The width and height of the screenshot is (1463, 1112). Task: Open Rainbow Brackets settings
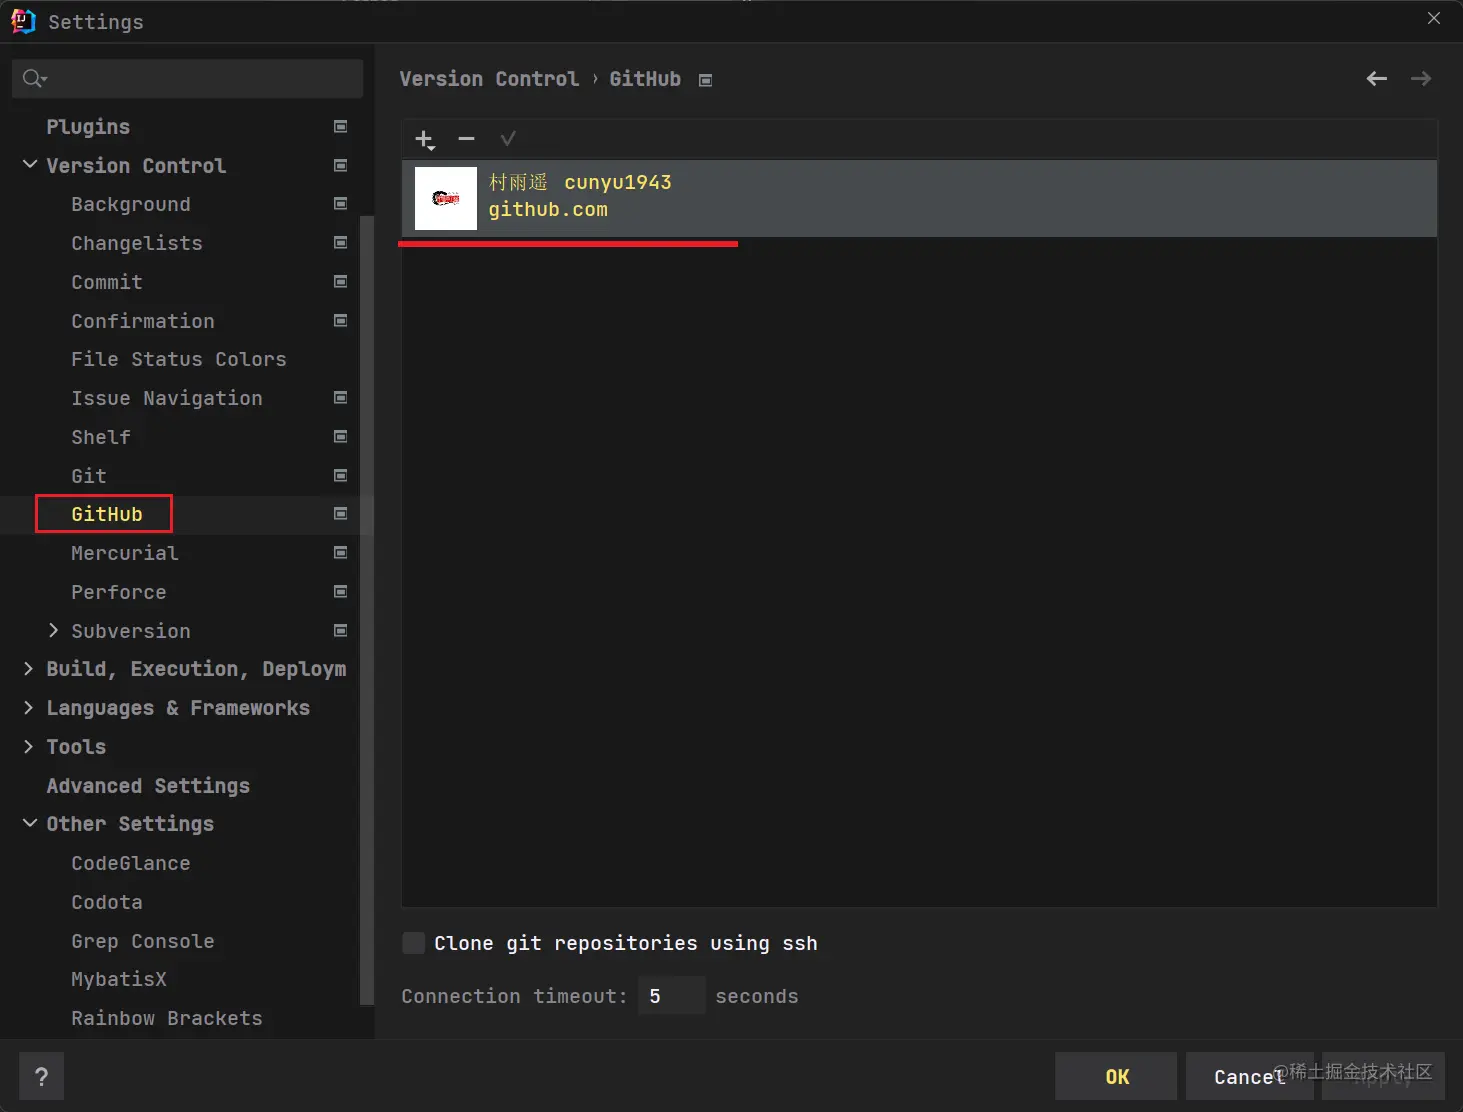(167, 1018)
